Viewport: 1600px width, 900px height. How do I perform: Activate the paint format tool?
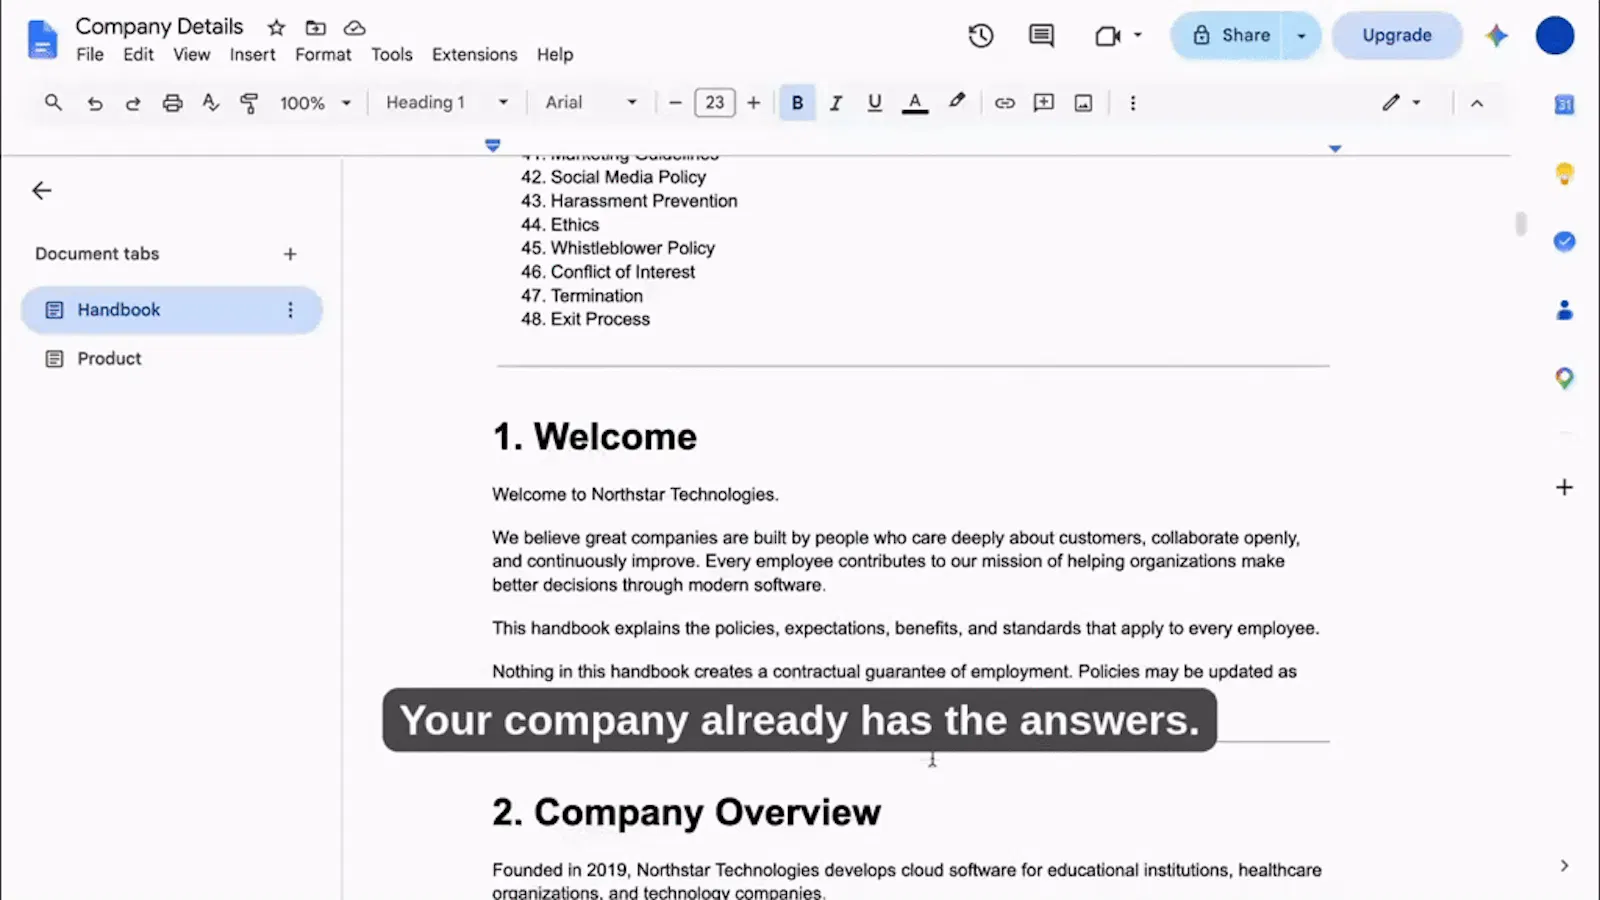249,102
